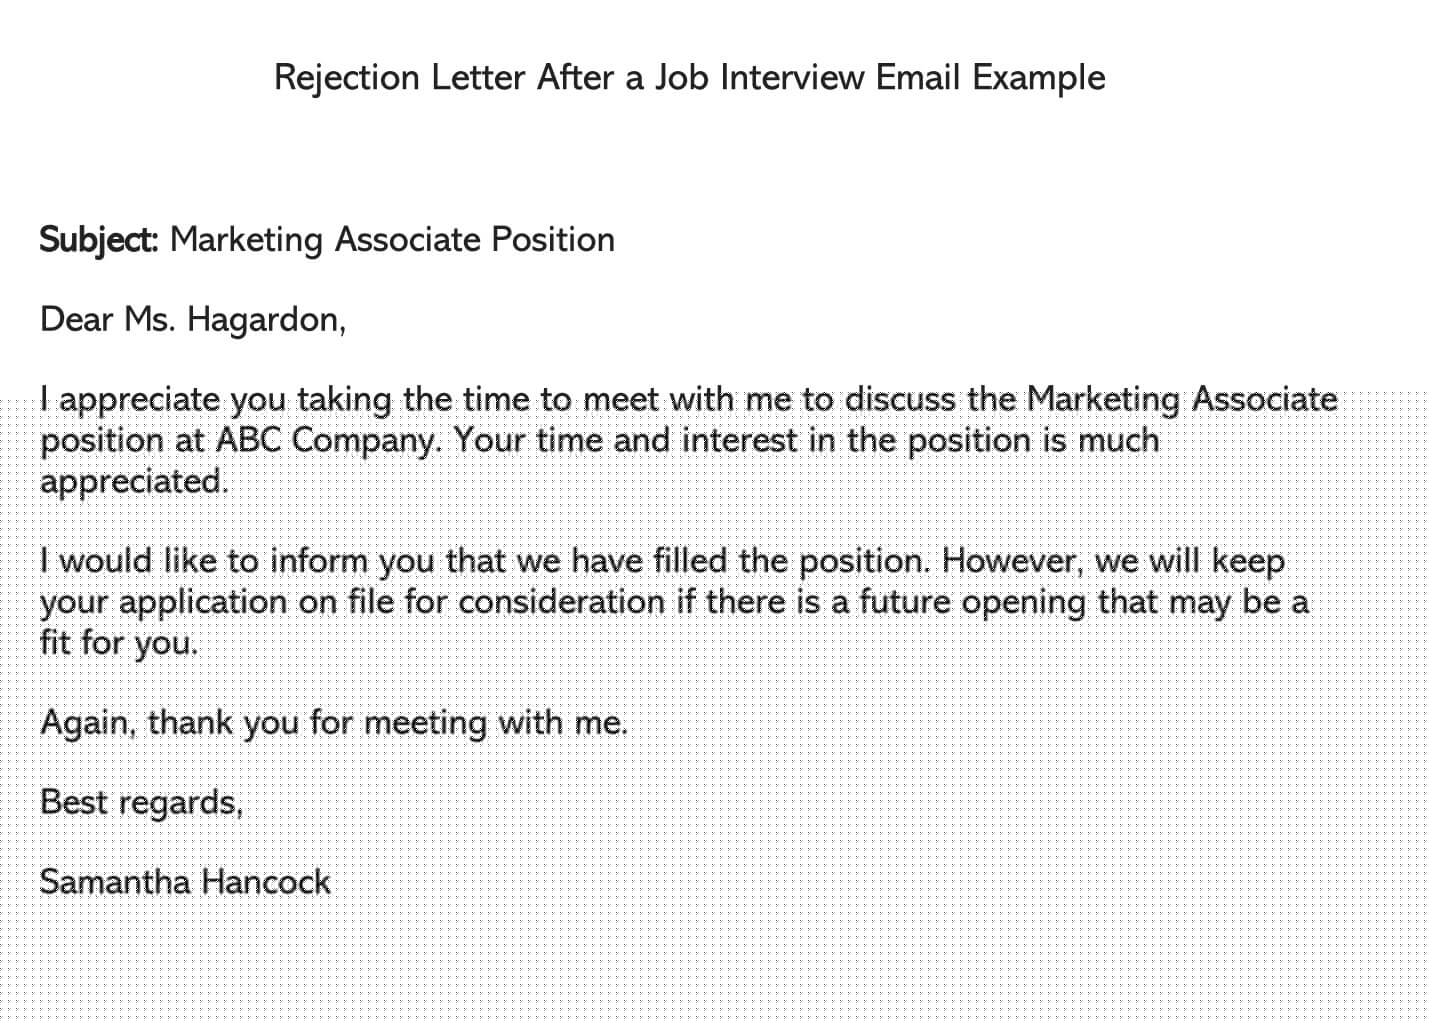Click the word 'appreciated.' ending first paragraph

(134, 483)
